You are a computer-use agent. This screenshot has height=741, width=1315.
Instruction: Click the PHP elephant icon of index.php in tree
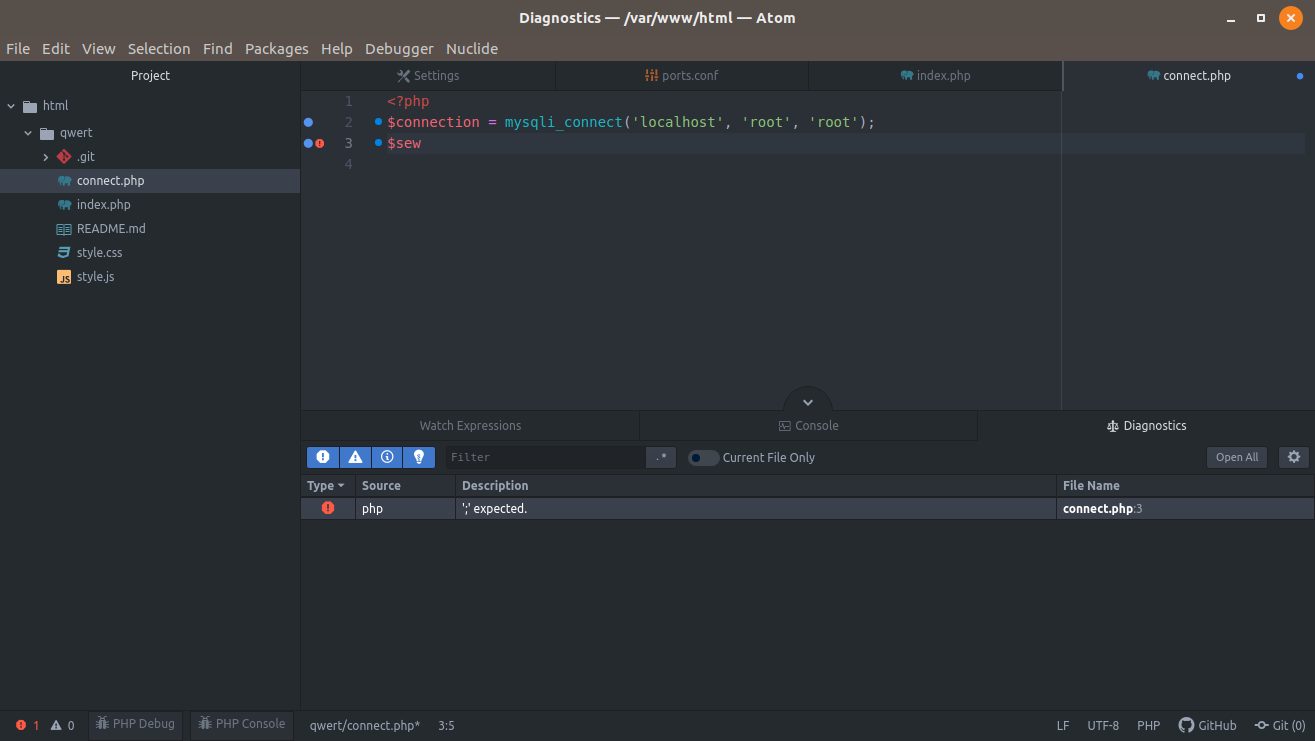(x=64, y=205)
